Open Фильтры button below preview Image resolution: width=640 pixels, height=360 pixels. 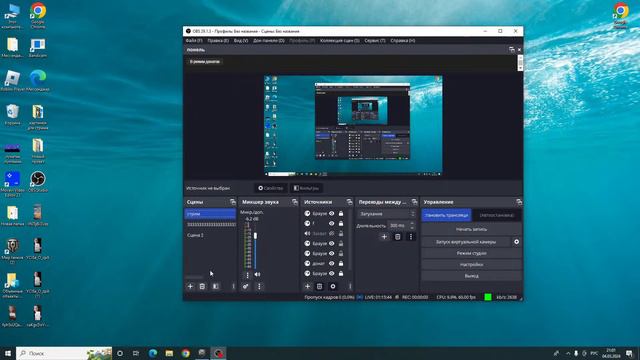pyautogui.click(x=306, y=188)
